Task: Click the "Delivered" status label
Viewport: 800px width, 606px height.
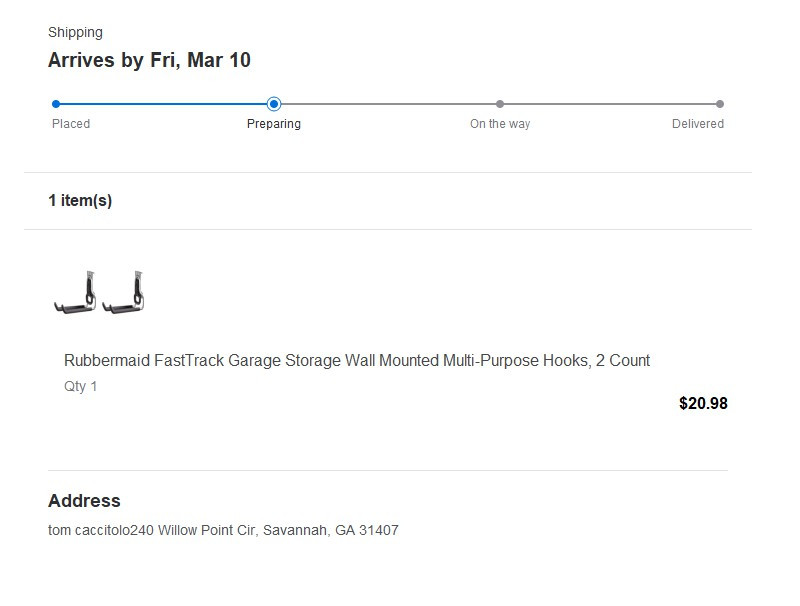Action: coord(698,124)
